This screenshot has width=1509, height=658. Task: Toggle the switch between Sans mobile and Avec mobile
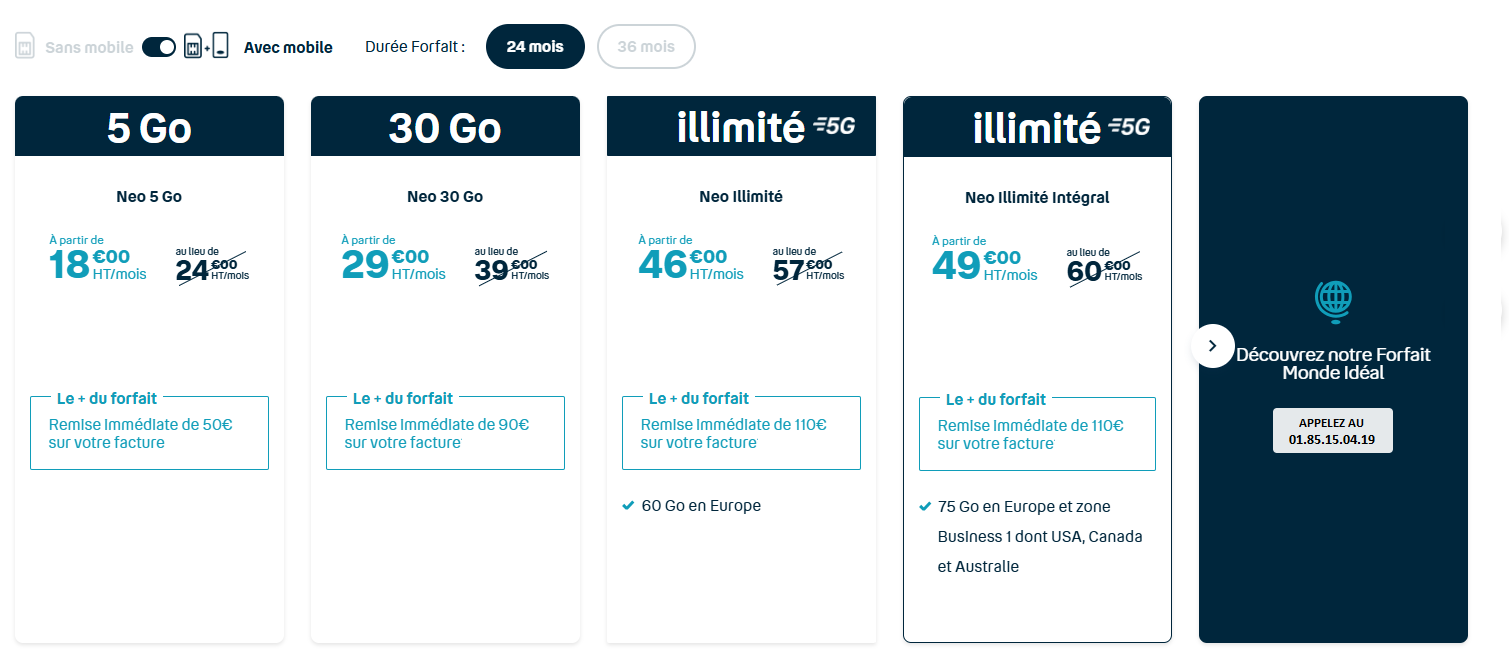tap(158, 45)
